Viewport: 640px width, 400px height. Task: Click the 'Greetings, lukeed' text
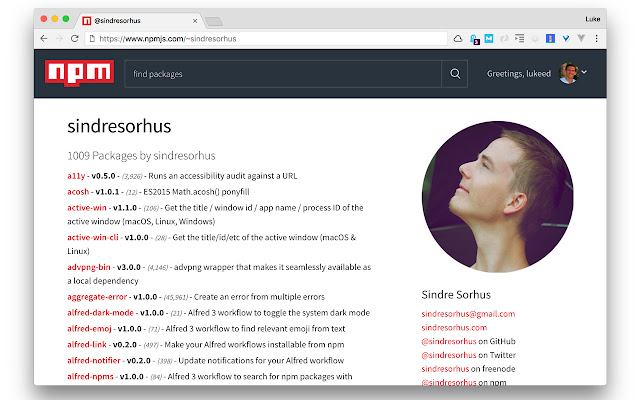(x=518, y=73)
